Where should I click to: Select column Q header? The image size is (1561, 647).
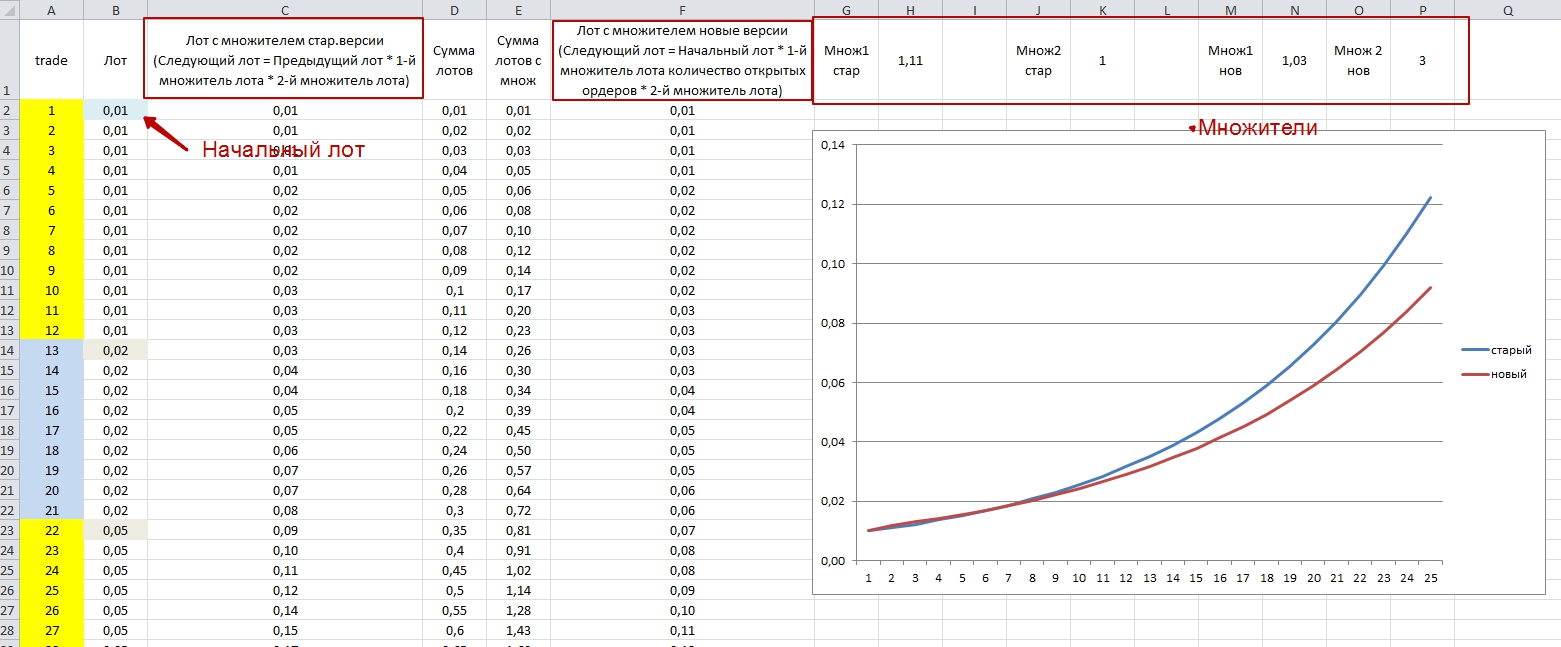1507,9
